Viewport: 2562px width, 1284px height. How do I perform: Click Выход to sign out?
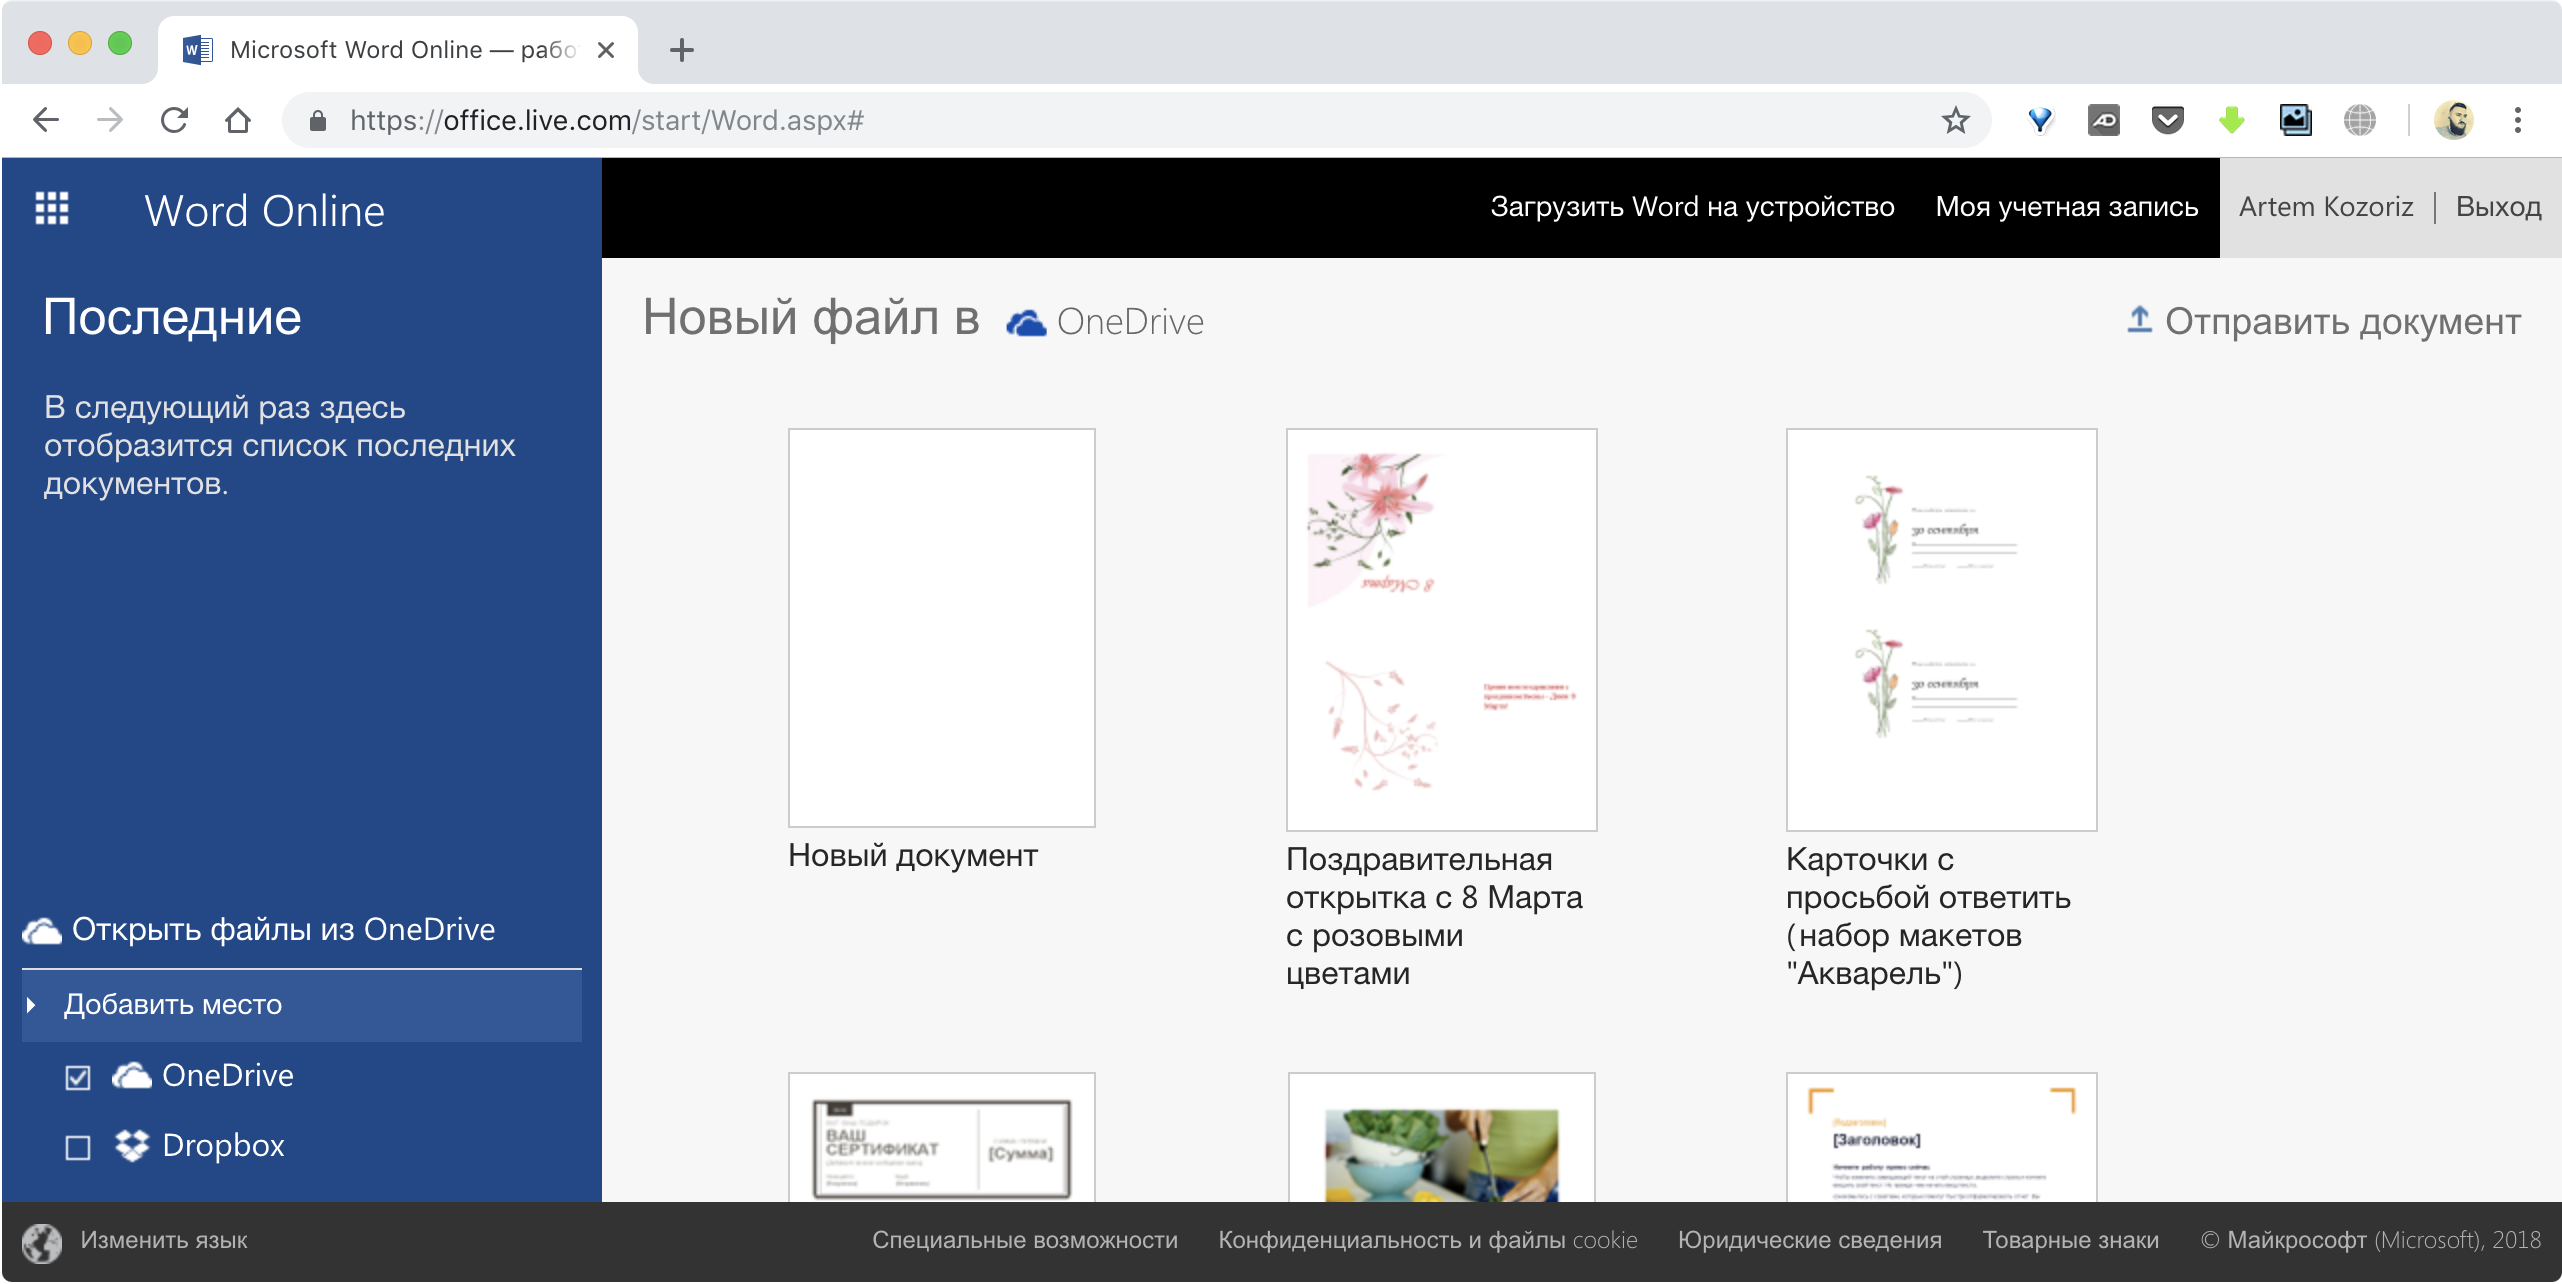(x=2498, y=207)
